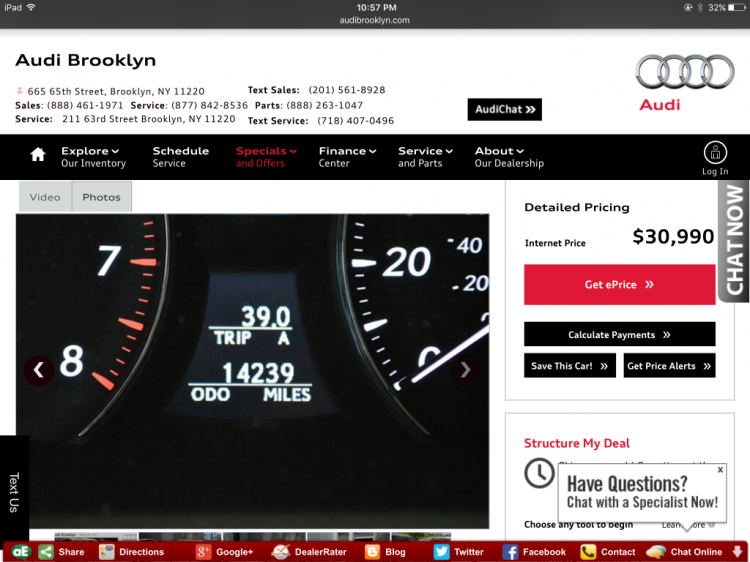750x562 pixels.
Task: Click the Have Questions chat bubble
Action: (642, 493)
